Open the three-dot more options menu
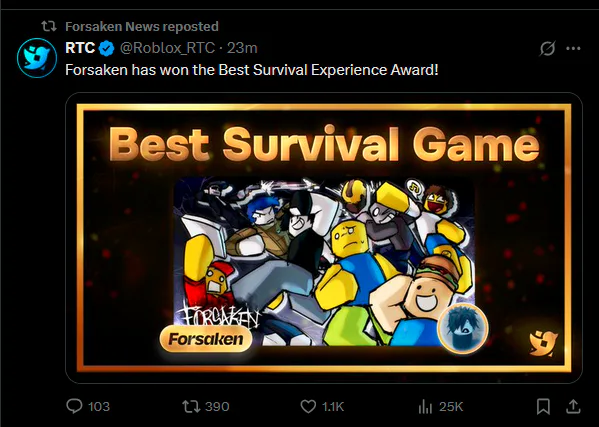The height and width of the screenshot is (427, 599). (x=573, y=49)
